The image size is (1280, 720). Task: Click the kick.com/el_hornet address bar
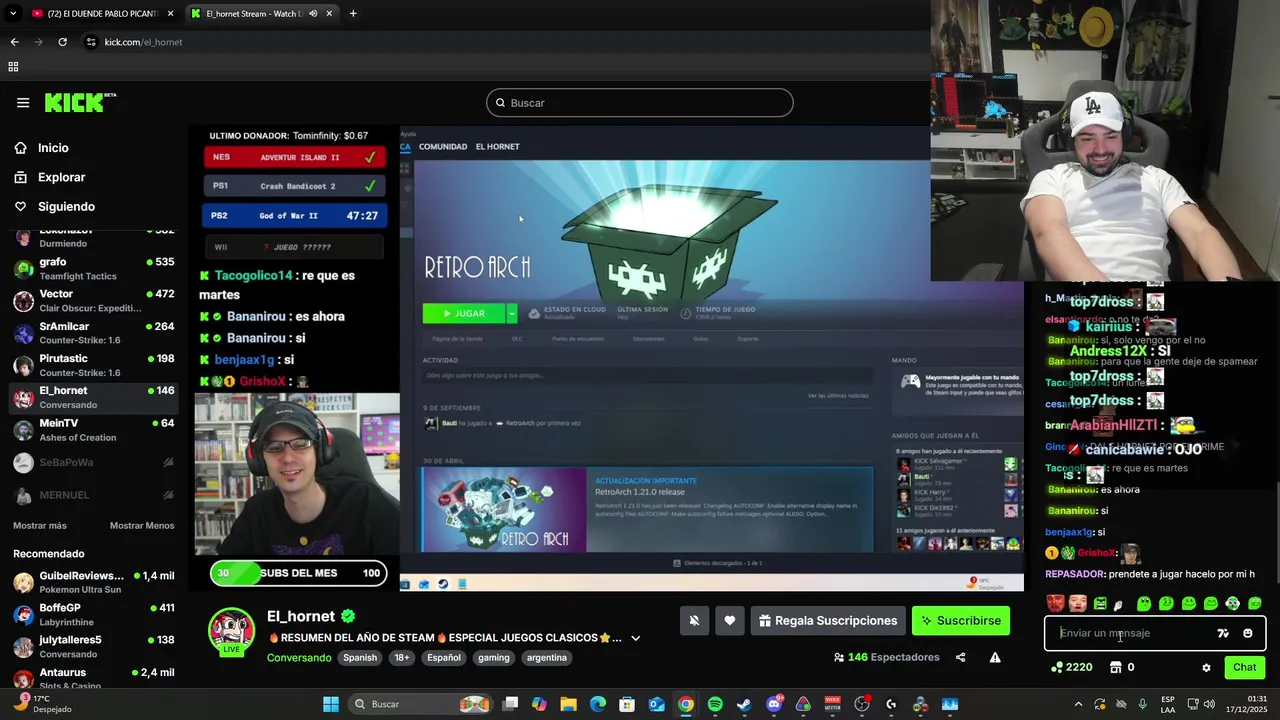coord(143,42)
